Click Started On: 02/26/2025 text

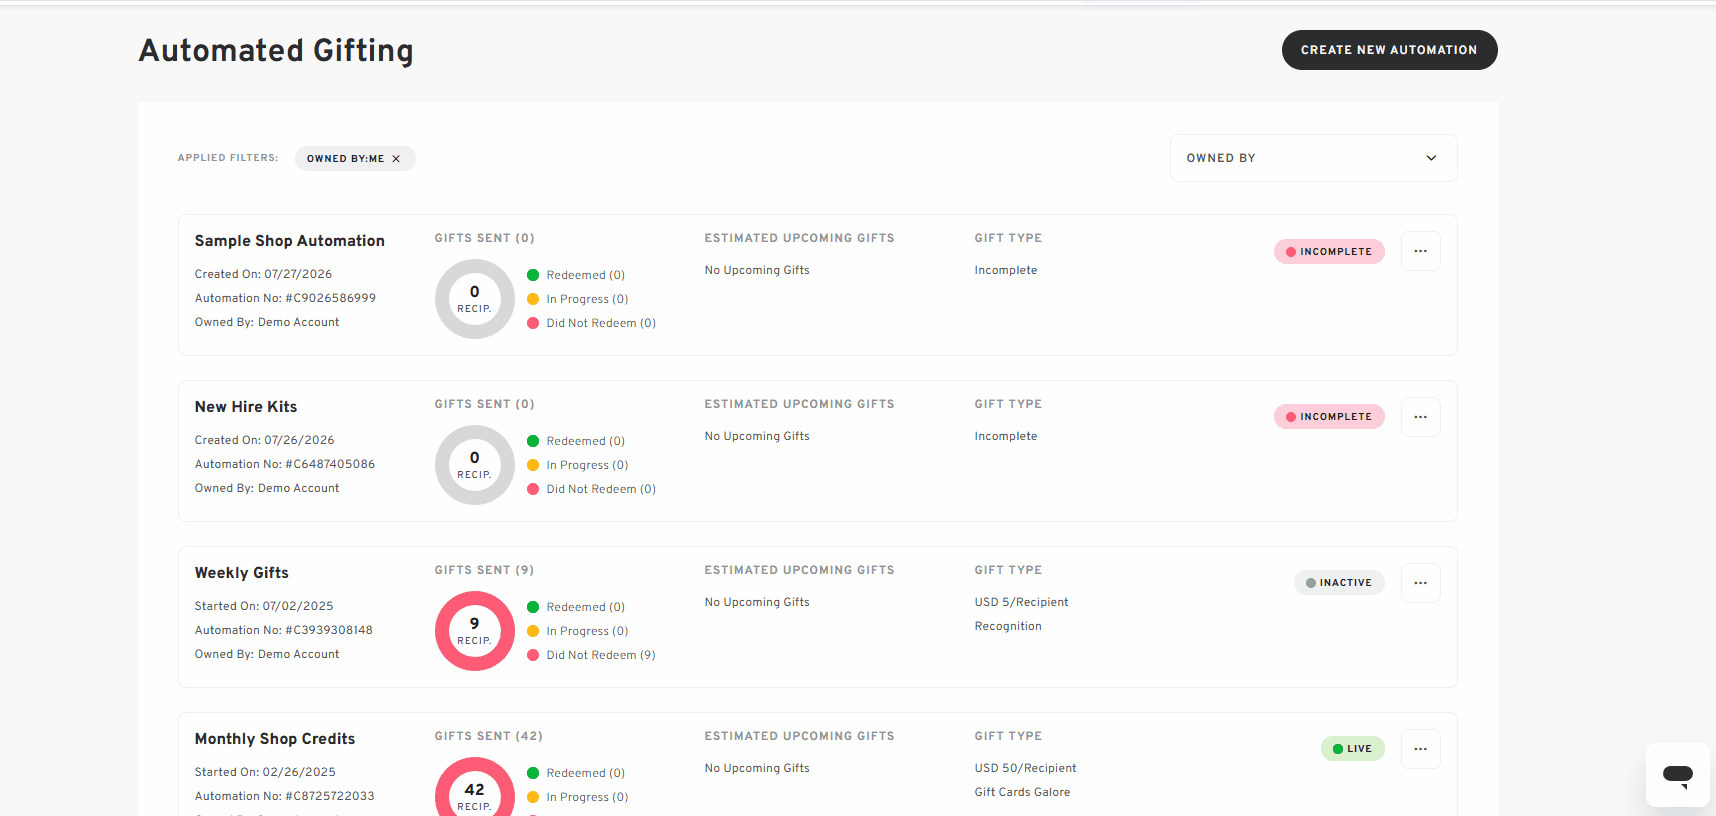pos(265,772)
